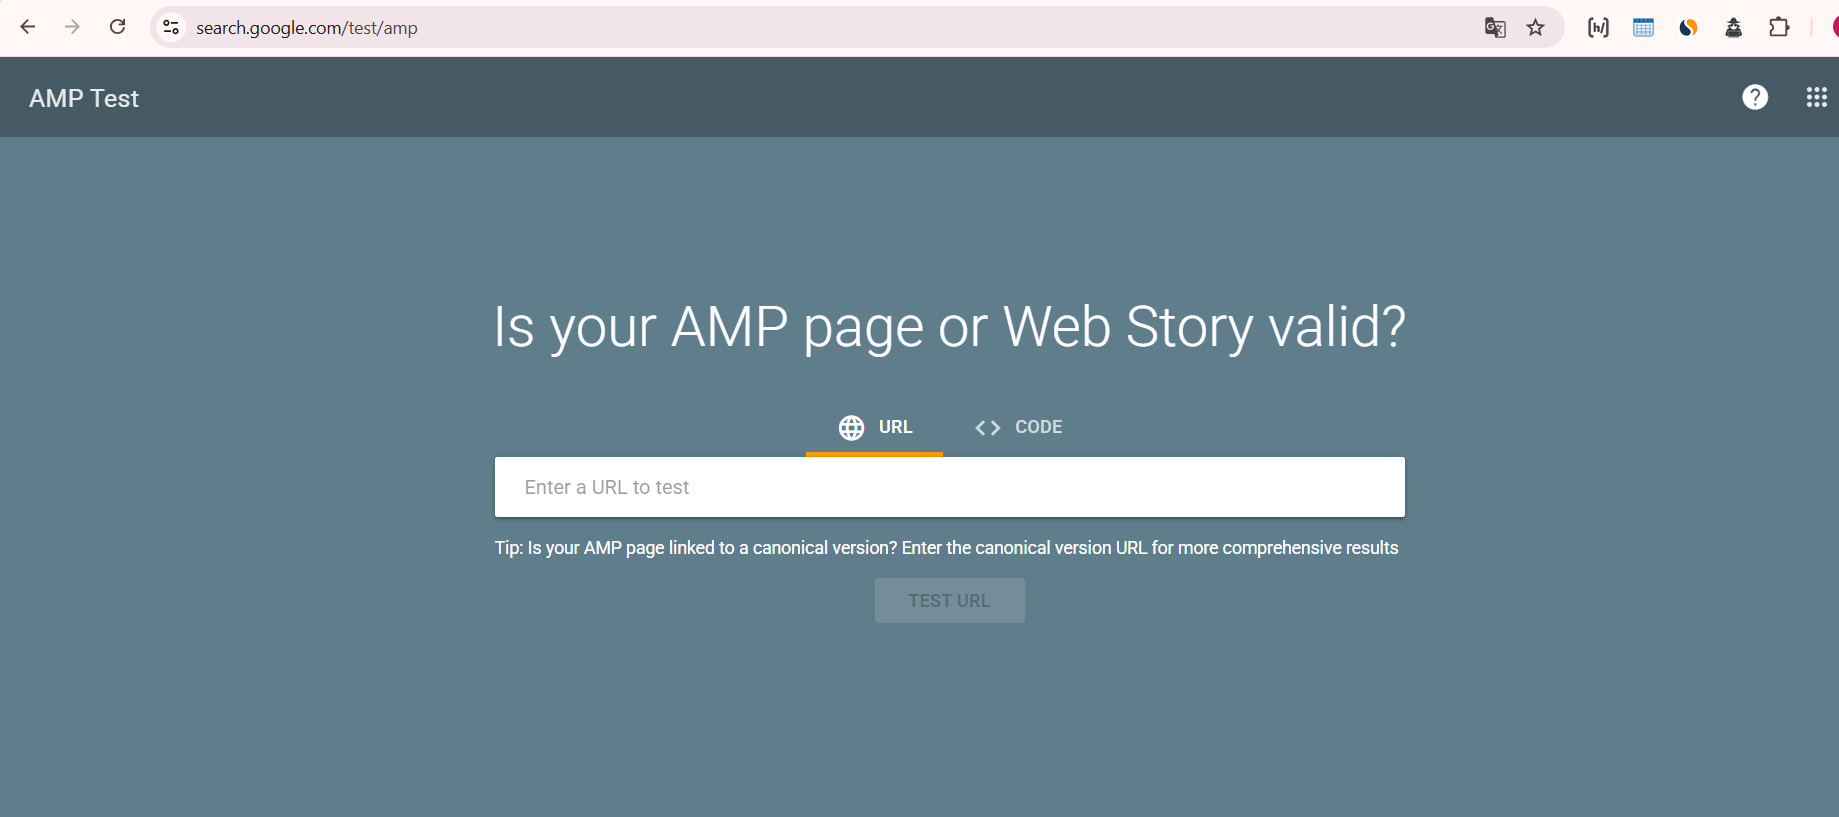Open the bracketed W extension icon
Image resolution: width=1839 pixels, height=817 pixels.
click(x=1598, y=27)
